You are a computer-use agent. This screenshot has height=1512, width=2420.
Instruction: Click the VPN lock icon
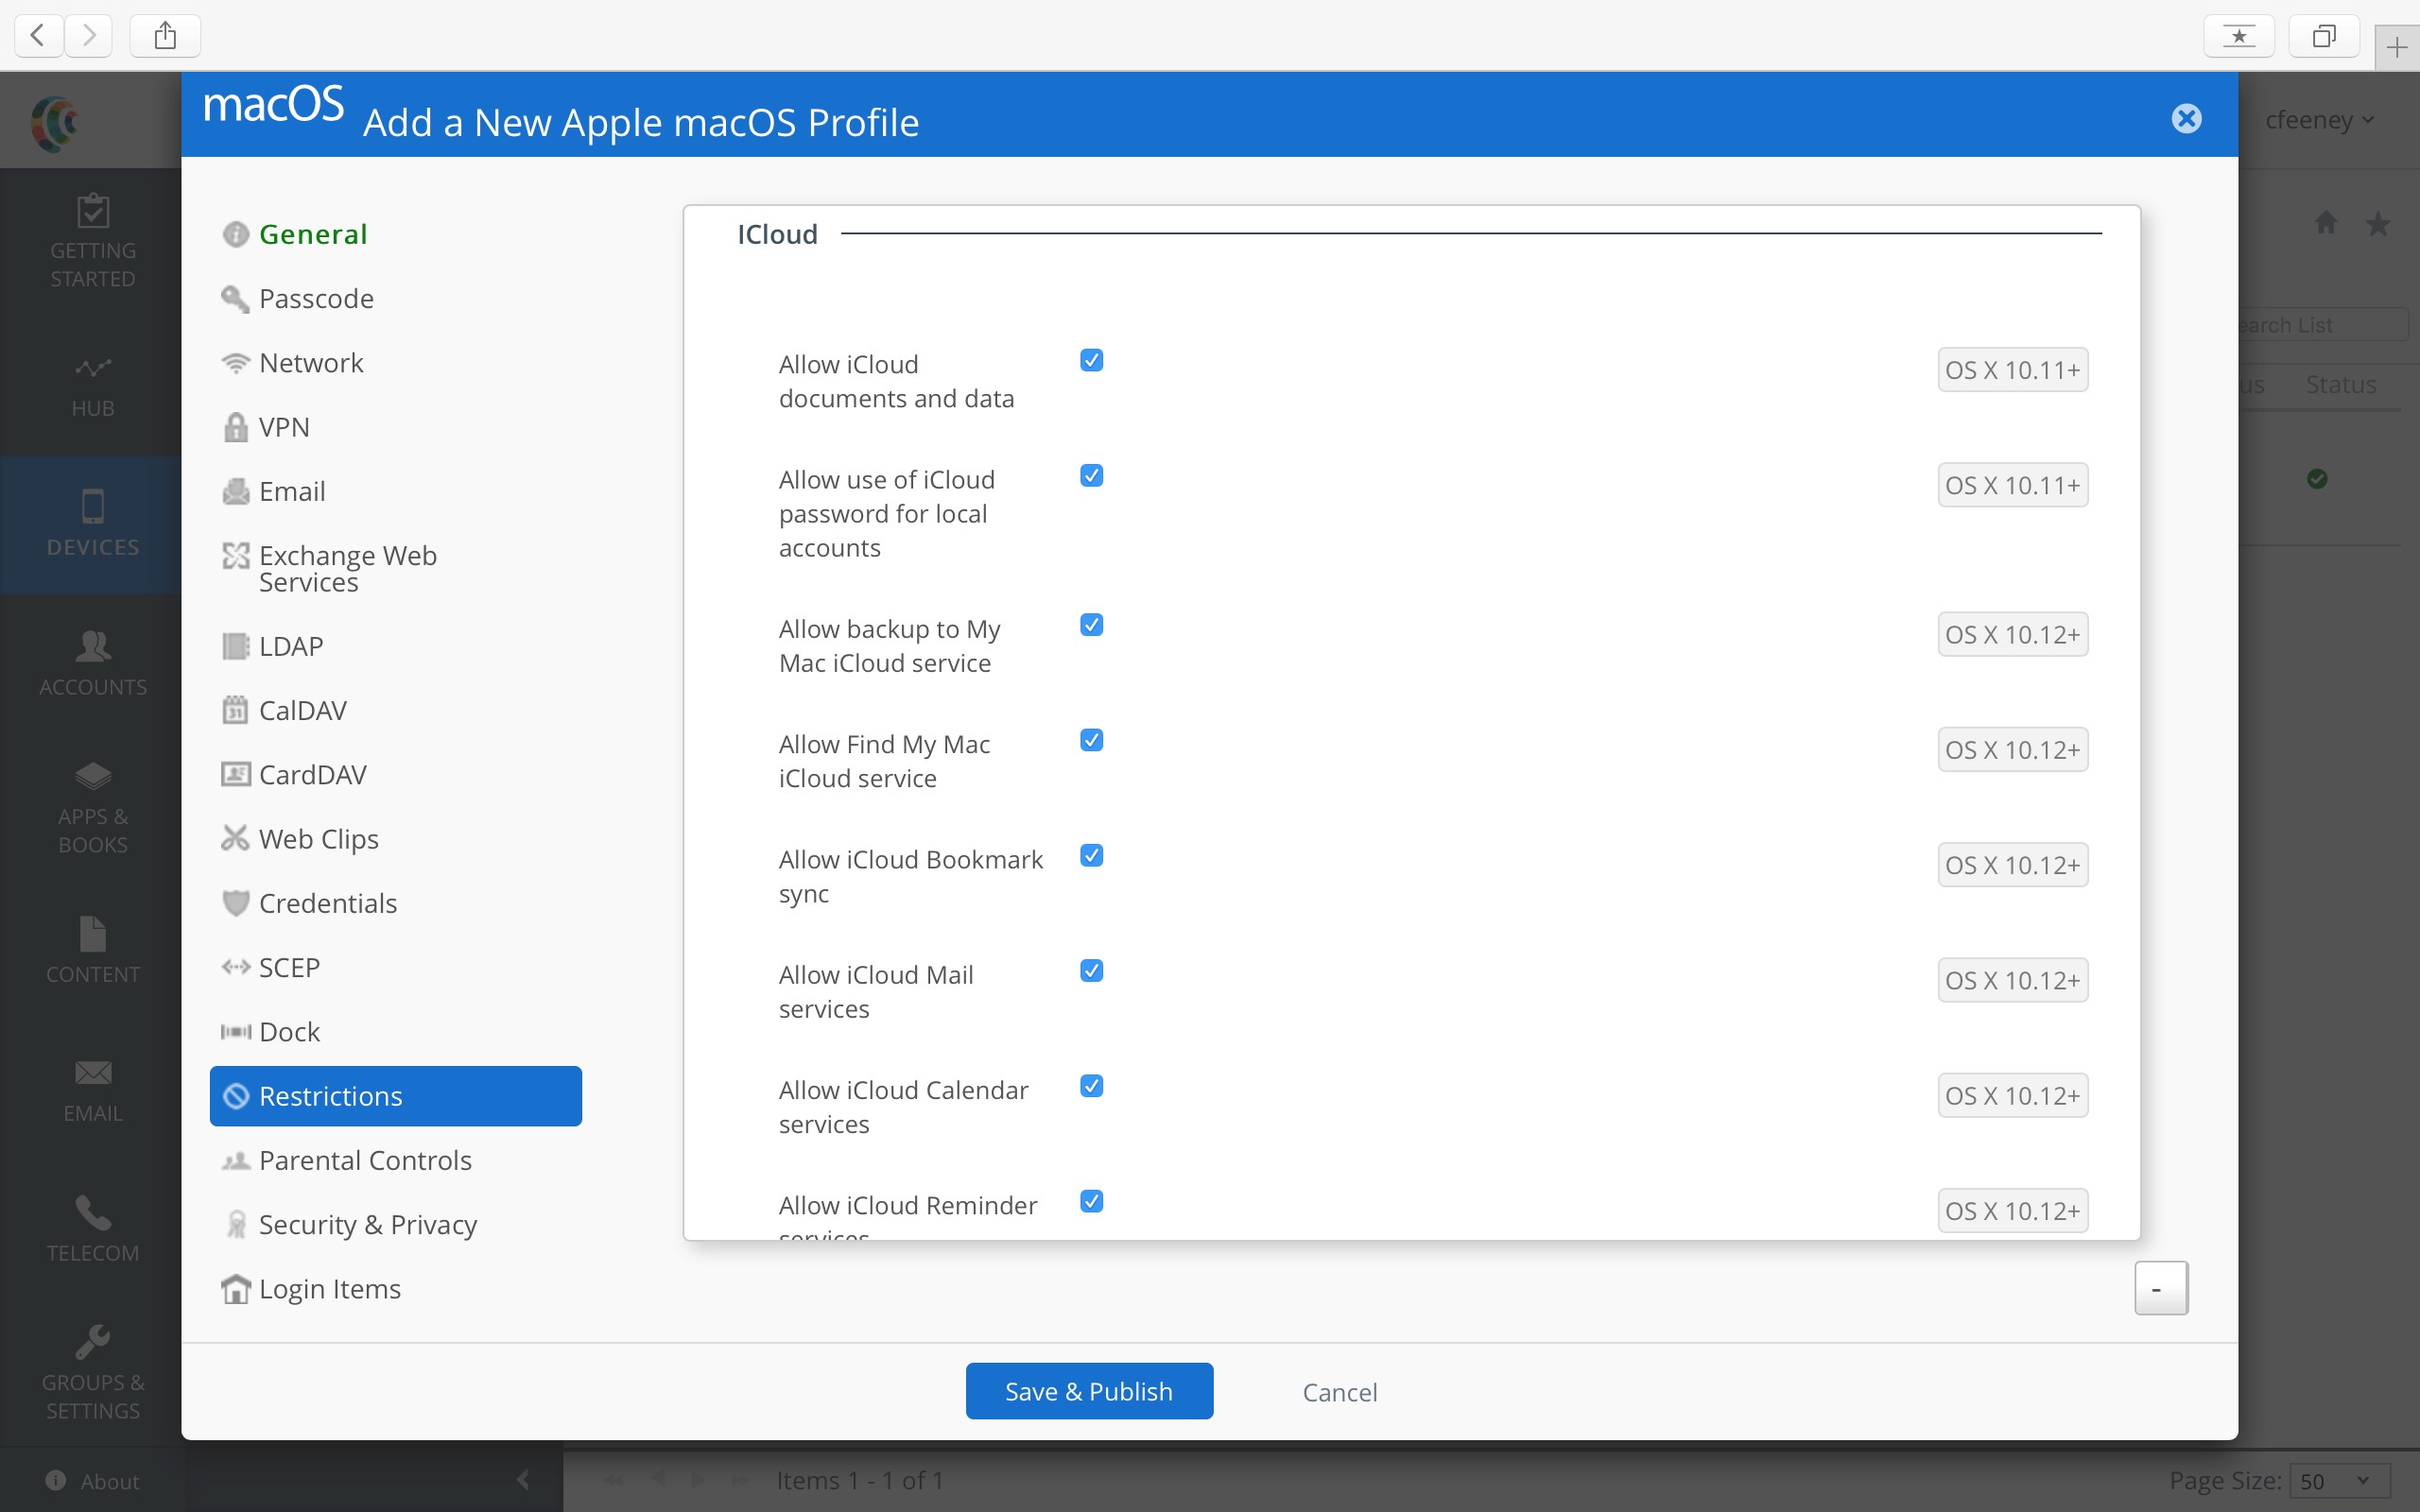coord(235,427)
